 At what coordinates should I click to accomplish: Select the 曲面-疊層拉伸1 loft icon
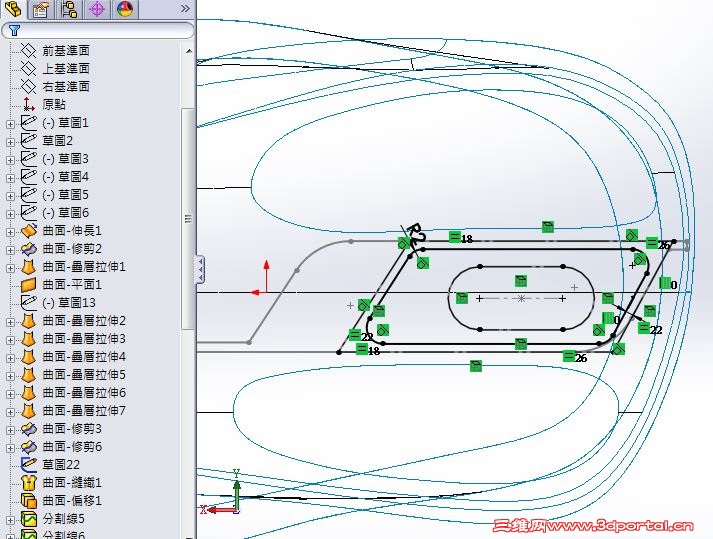point(29,267)
